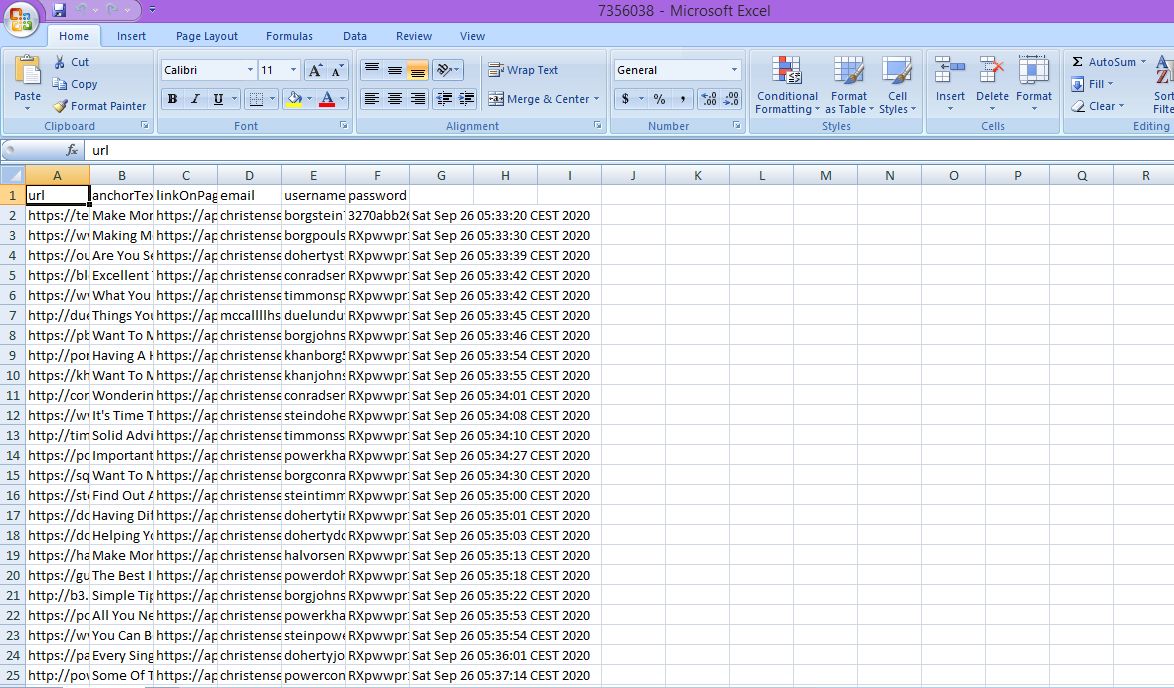This screenshot has height=688, width=1174.
Task: Select cell B1 containing anchorText
Action: coord(121,195)
